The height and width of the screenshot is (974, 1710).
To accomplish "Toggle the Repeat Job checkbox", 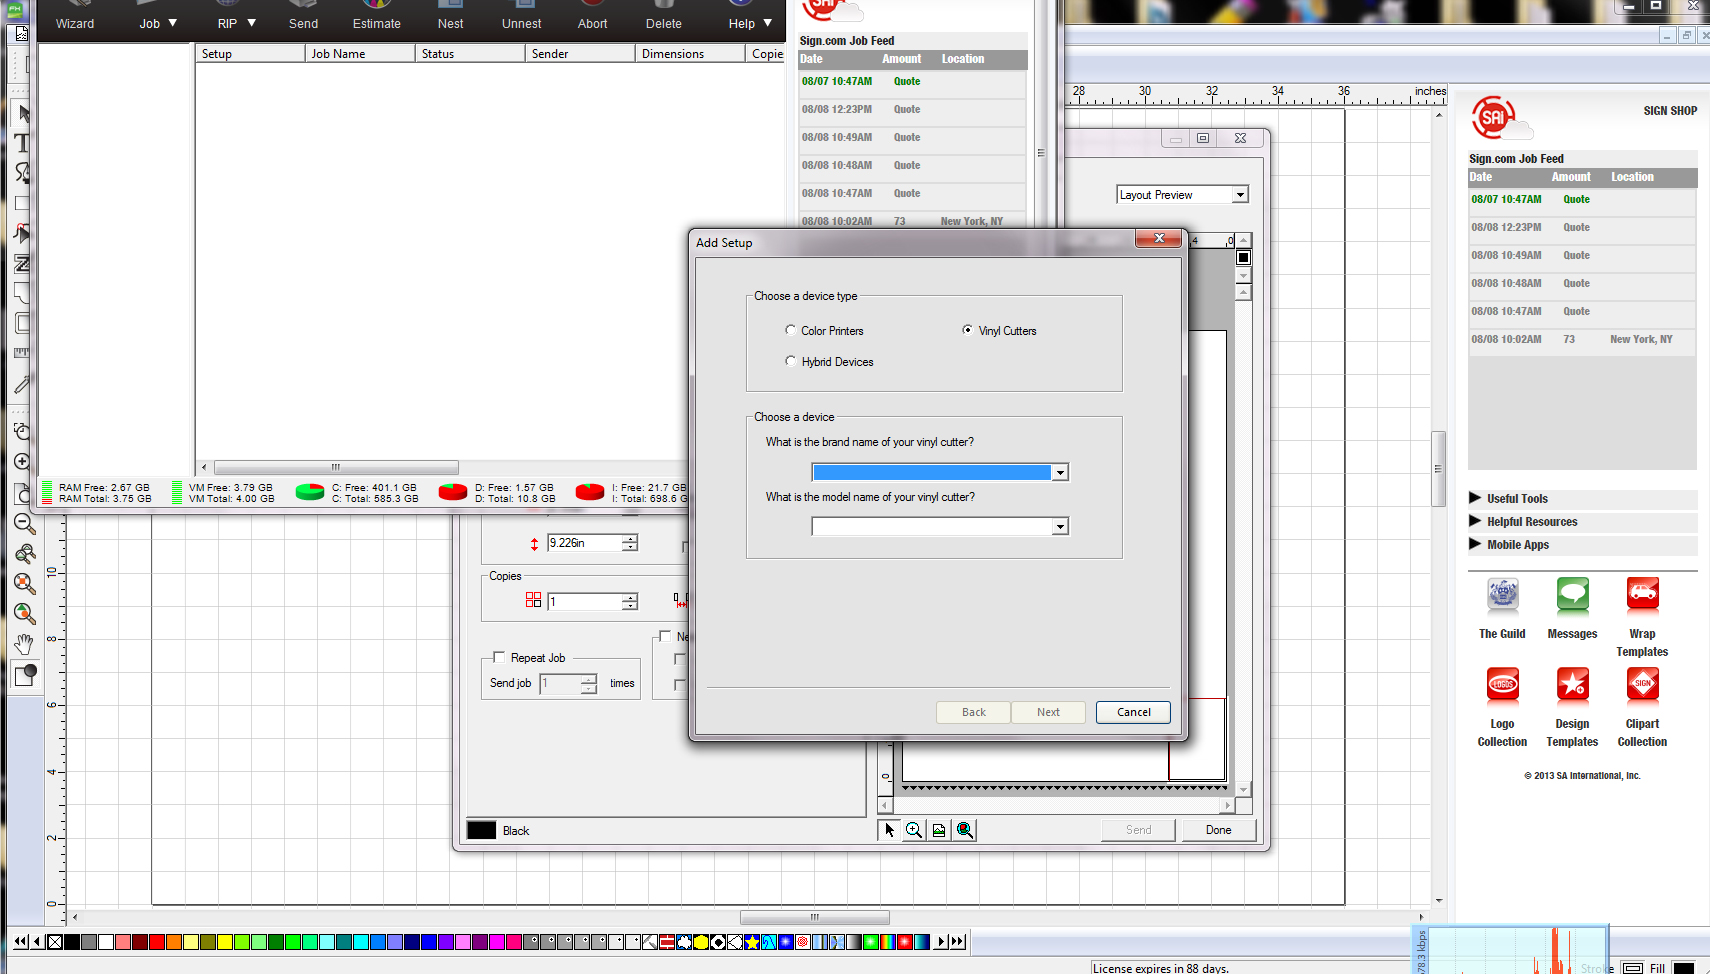I will click(x=499, y=657).
